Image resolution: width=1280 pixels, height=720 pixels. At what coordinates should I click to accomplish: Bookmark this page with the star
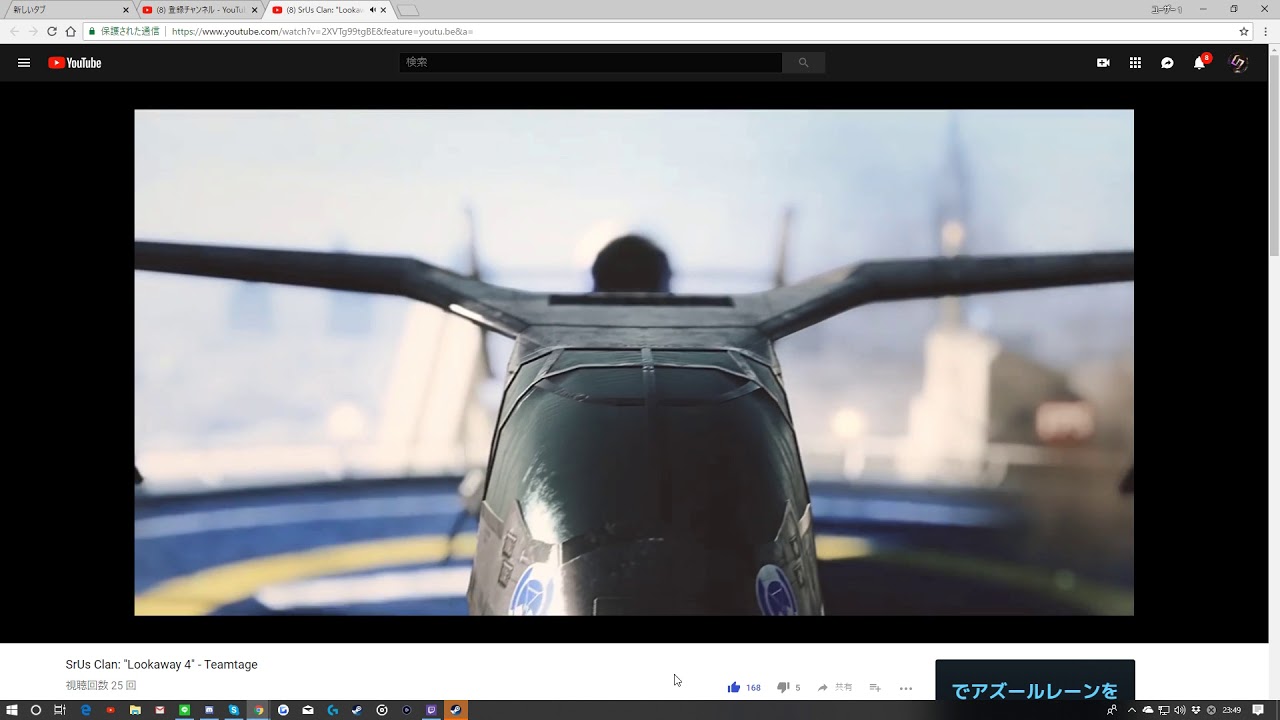1244,31
